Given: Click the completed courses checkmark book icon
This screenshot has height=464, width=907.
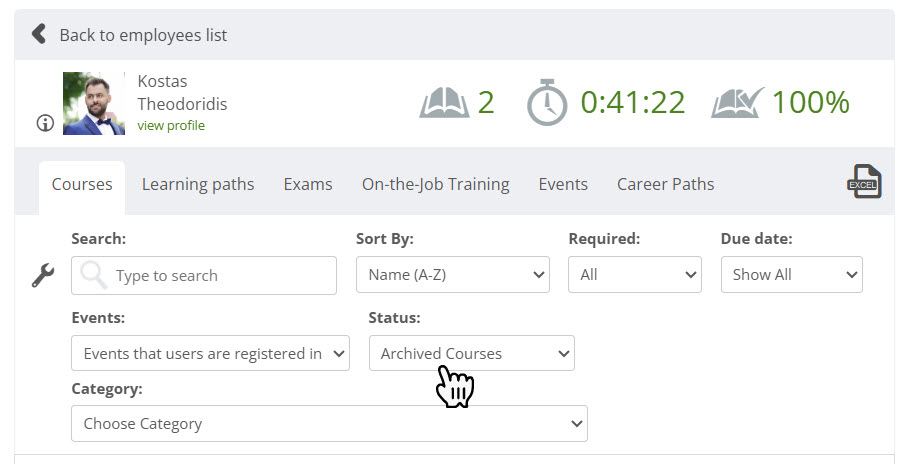Looking at the screenshot, I should 738,102.
